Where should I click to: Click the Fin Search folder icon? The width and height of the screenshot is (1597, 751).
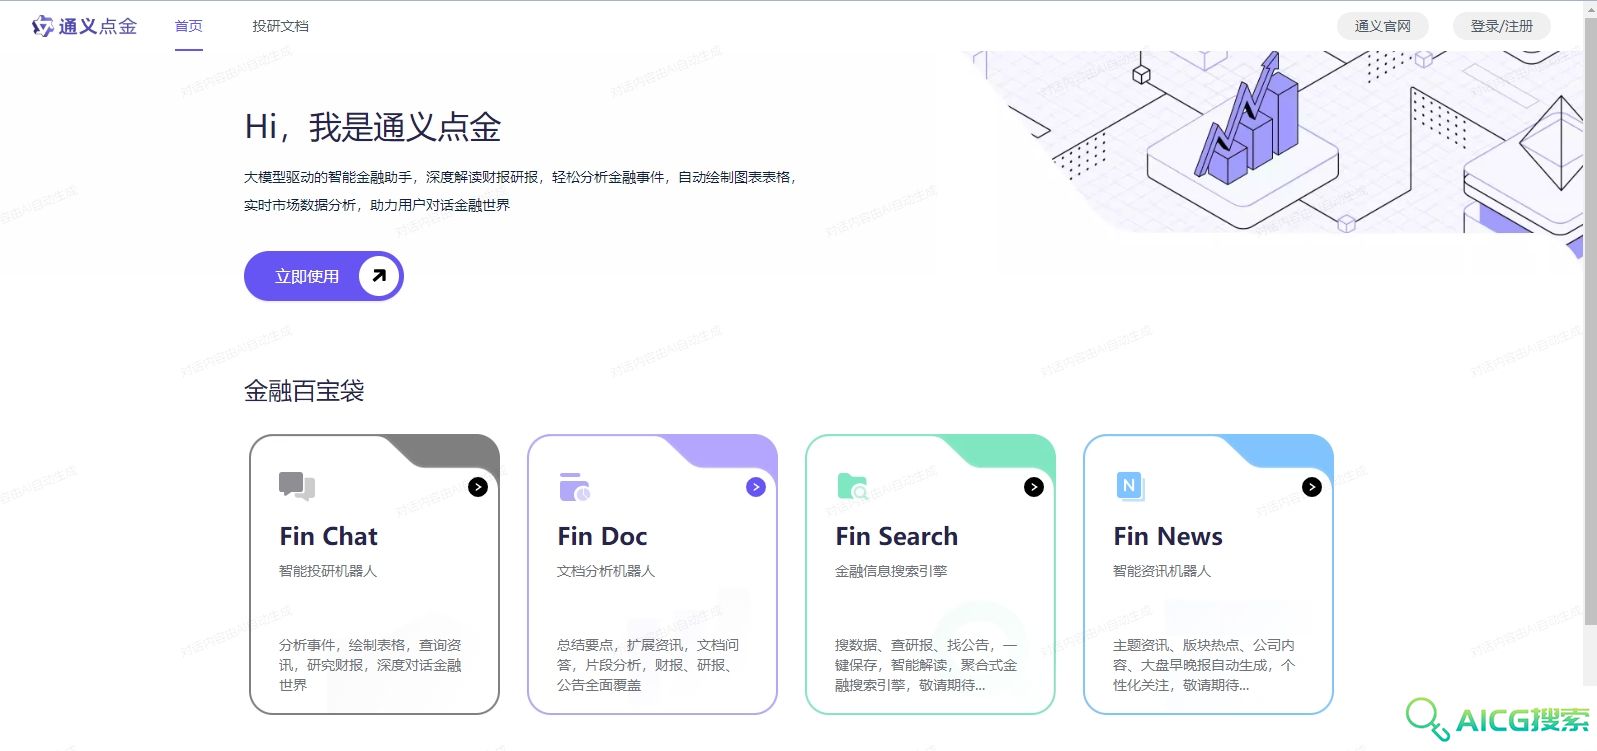click(853, 487)
